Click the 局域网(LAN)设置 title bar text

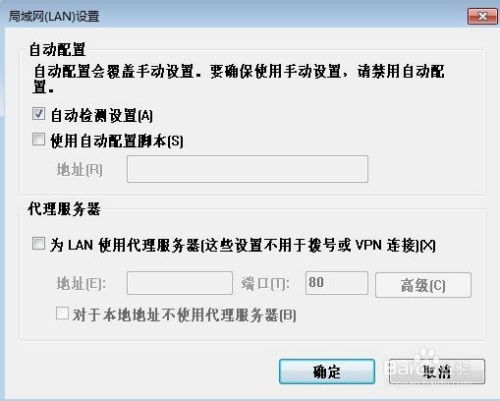[x=54, y=16]
